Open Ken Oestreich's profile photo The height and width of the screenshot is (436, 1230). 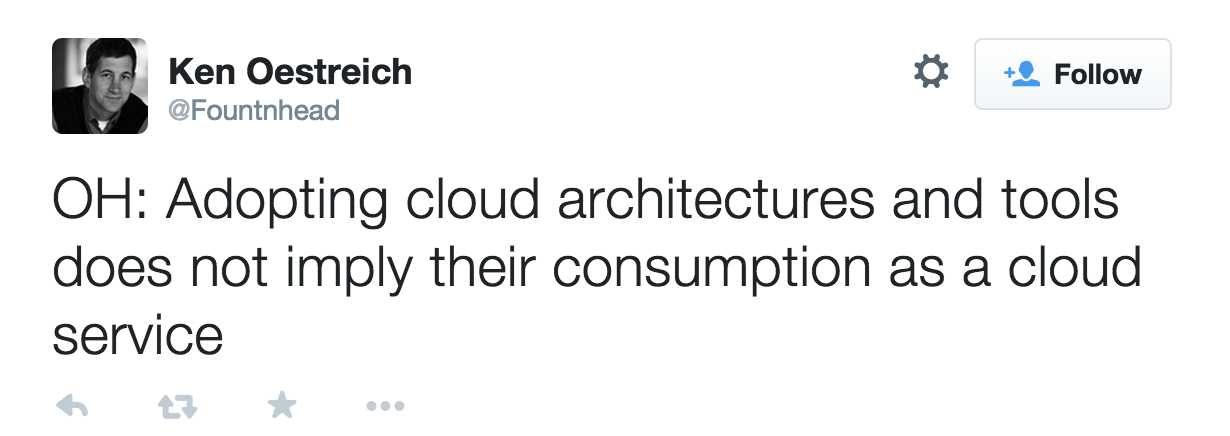[x=100, y=86]
